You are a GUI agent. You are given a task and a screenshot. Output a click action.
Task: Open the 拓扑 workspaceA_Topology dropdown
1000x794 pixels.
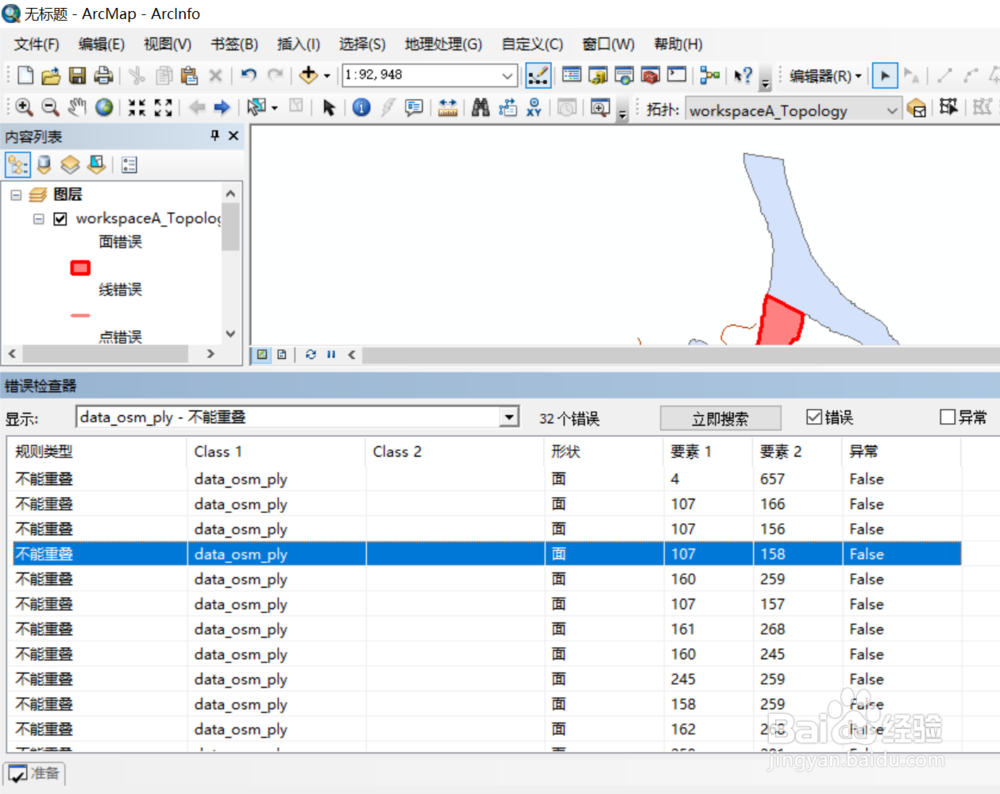click(x=892, y=110)
